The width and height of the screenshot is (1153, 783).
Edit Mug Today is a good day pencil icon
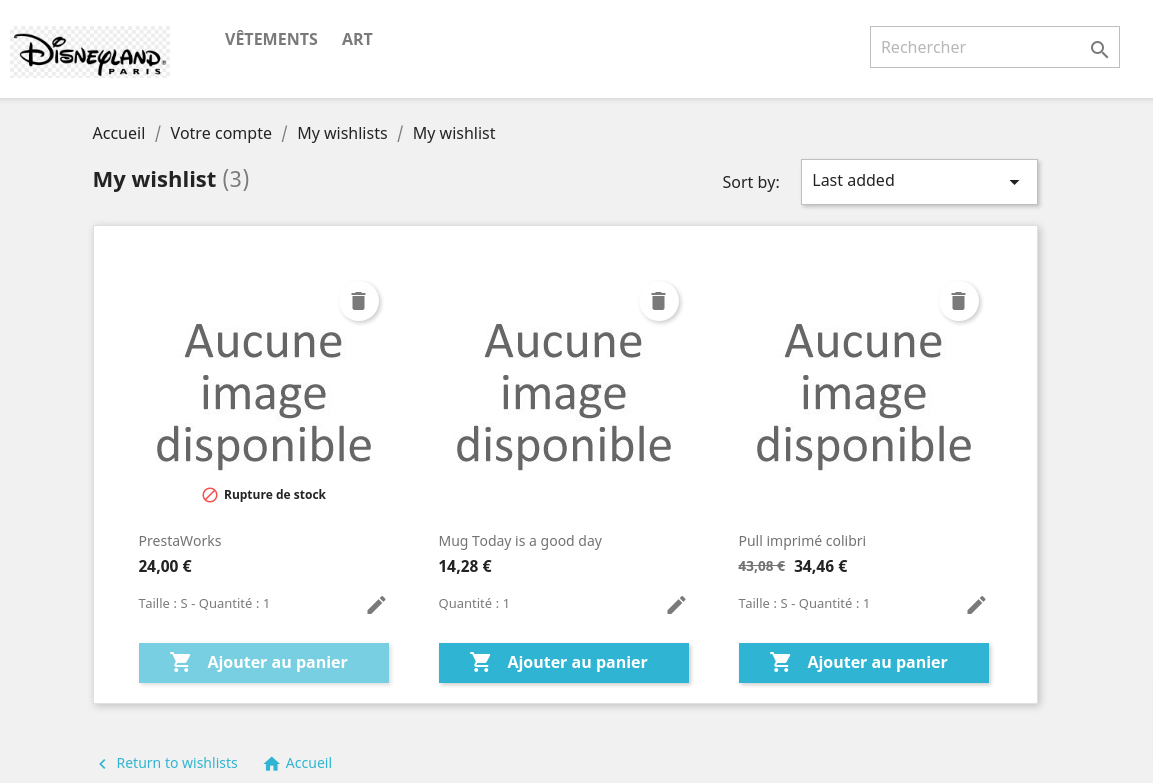click(677, 604)
